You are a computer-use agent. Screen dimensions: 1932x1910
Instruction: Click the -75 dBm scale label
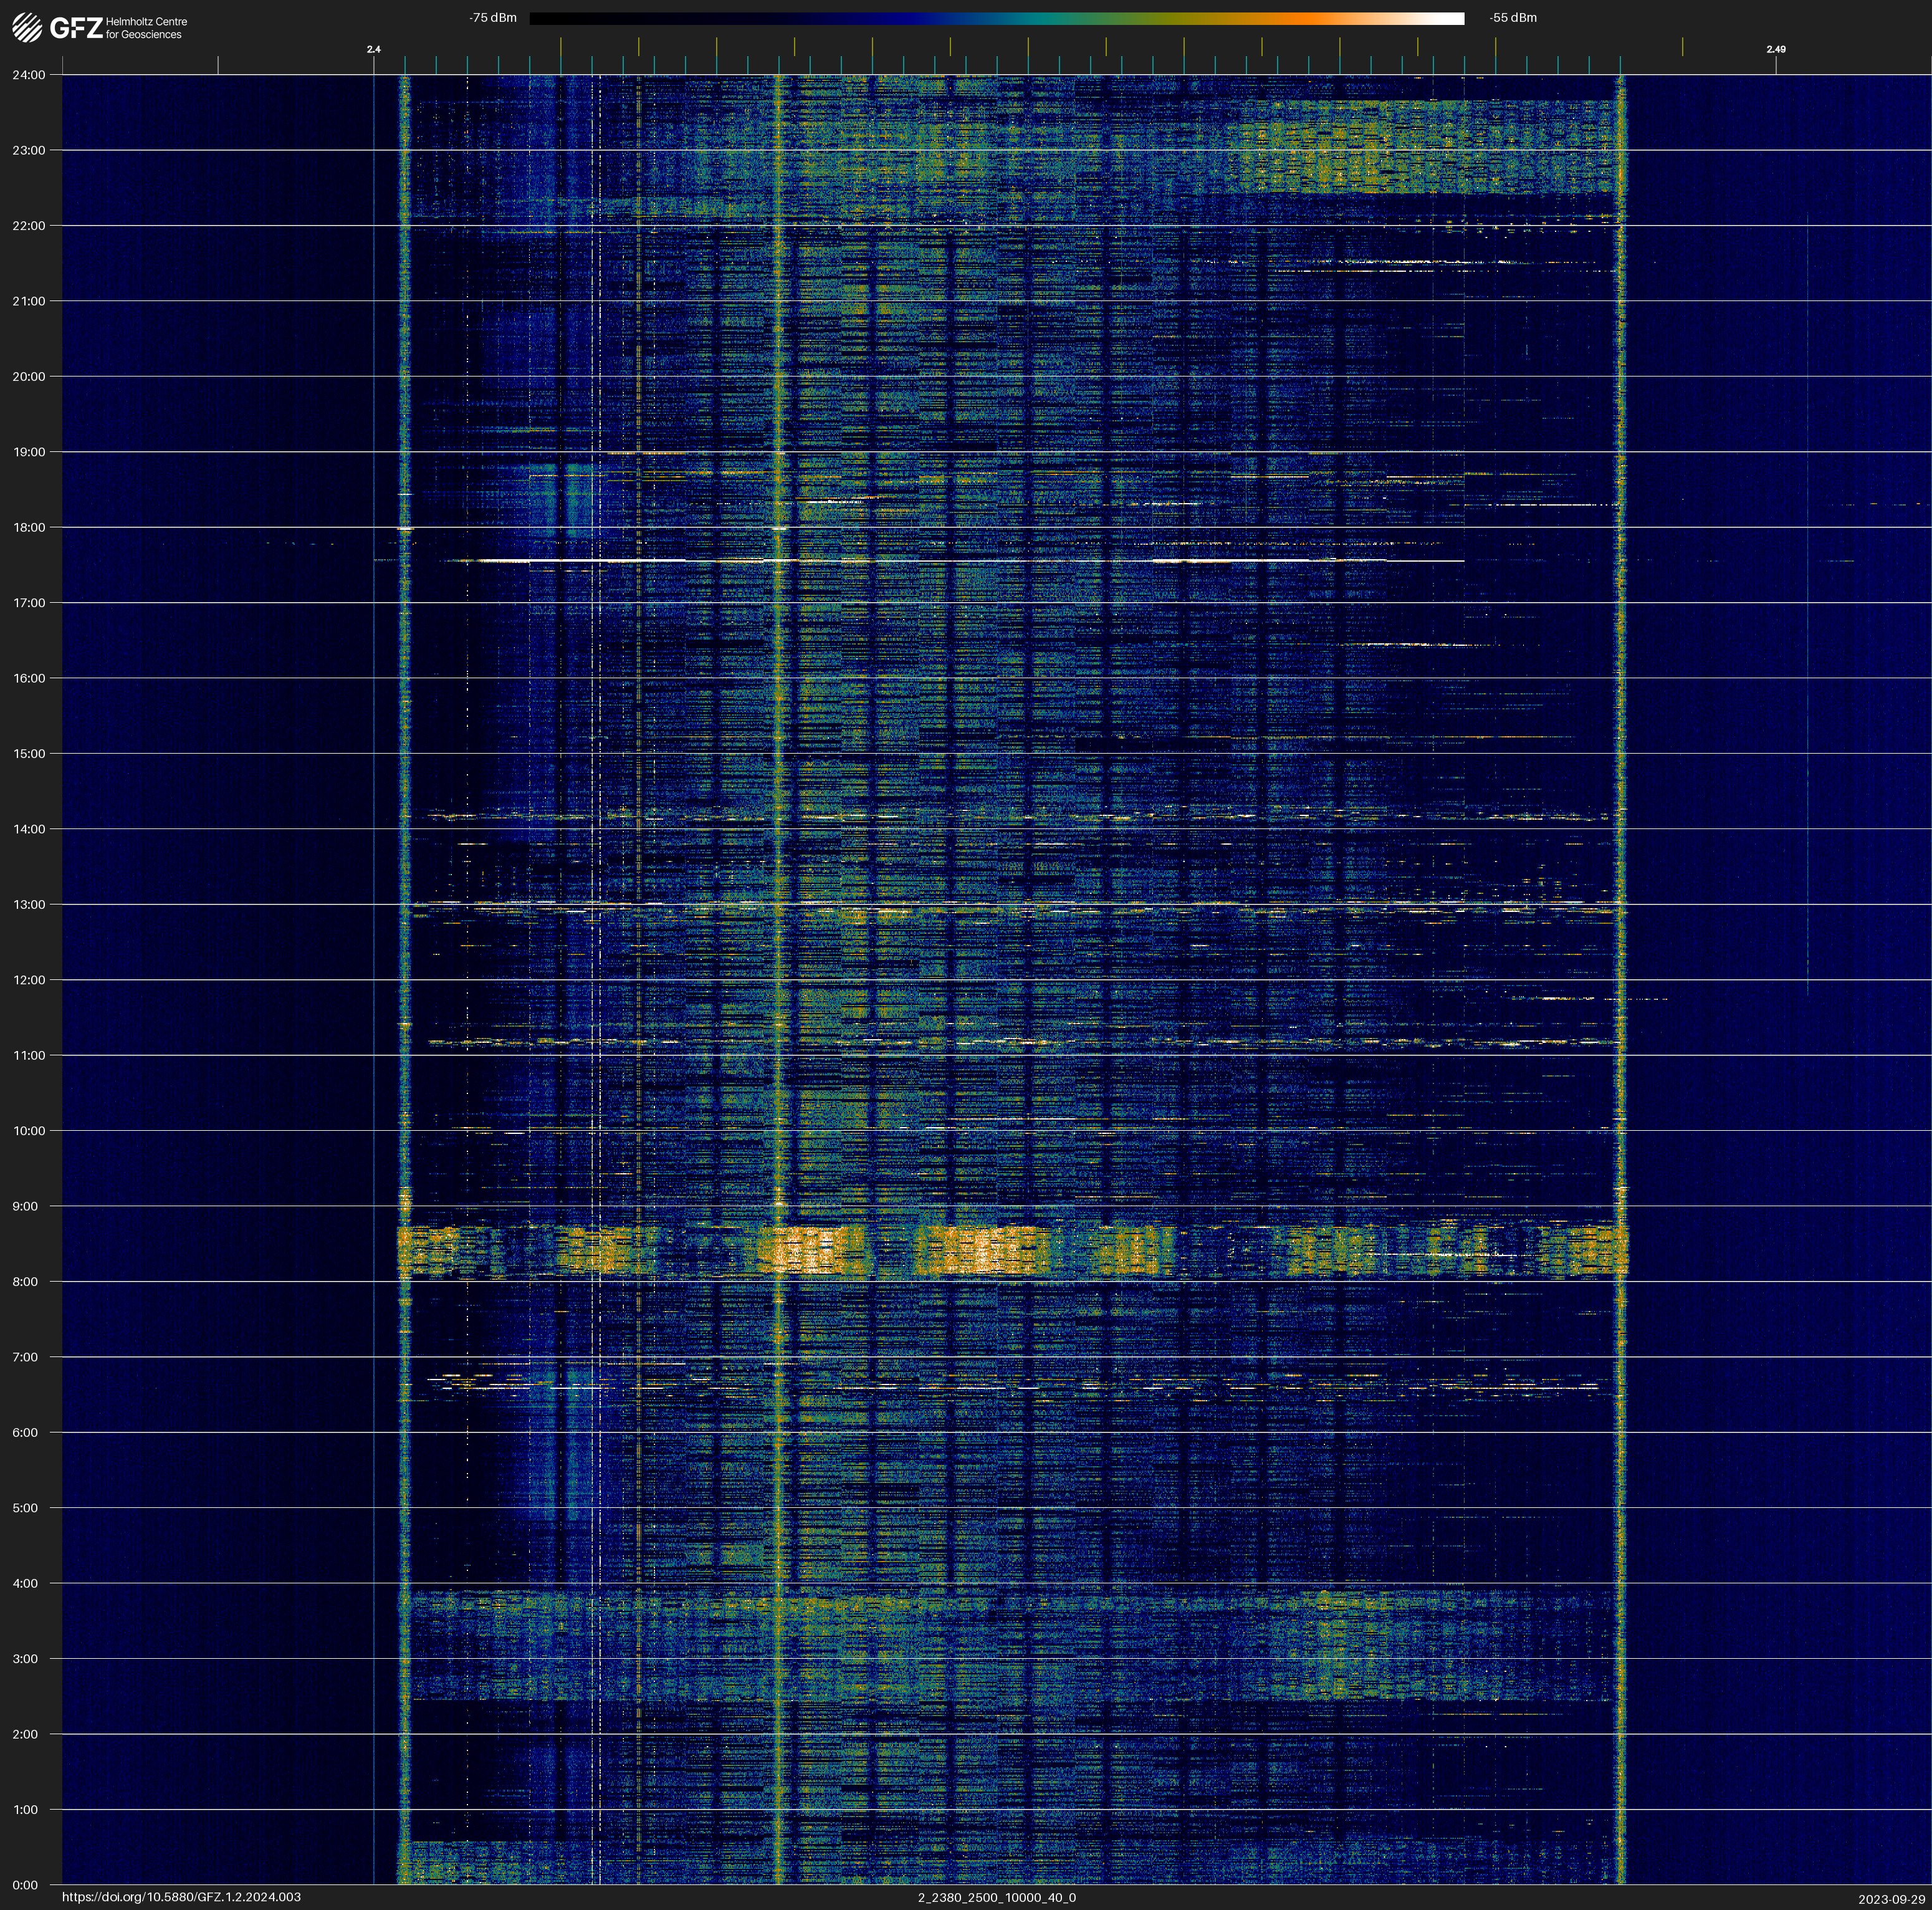[x=493, y=18]
